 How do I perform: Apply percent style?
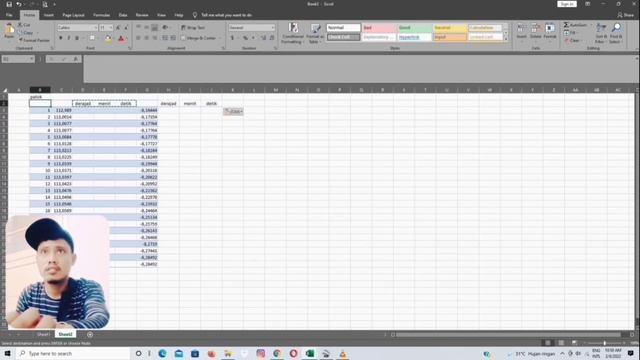(245, 38)
